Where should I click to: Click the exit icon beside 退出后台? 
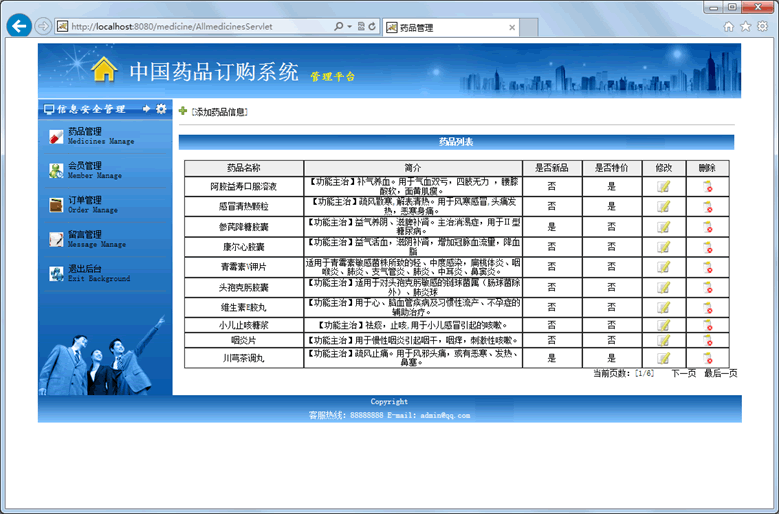point(56,273)
